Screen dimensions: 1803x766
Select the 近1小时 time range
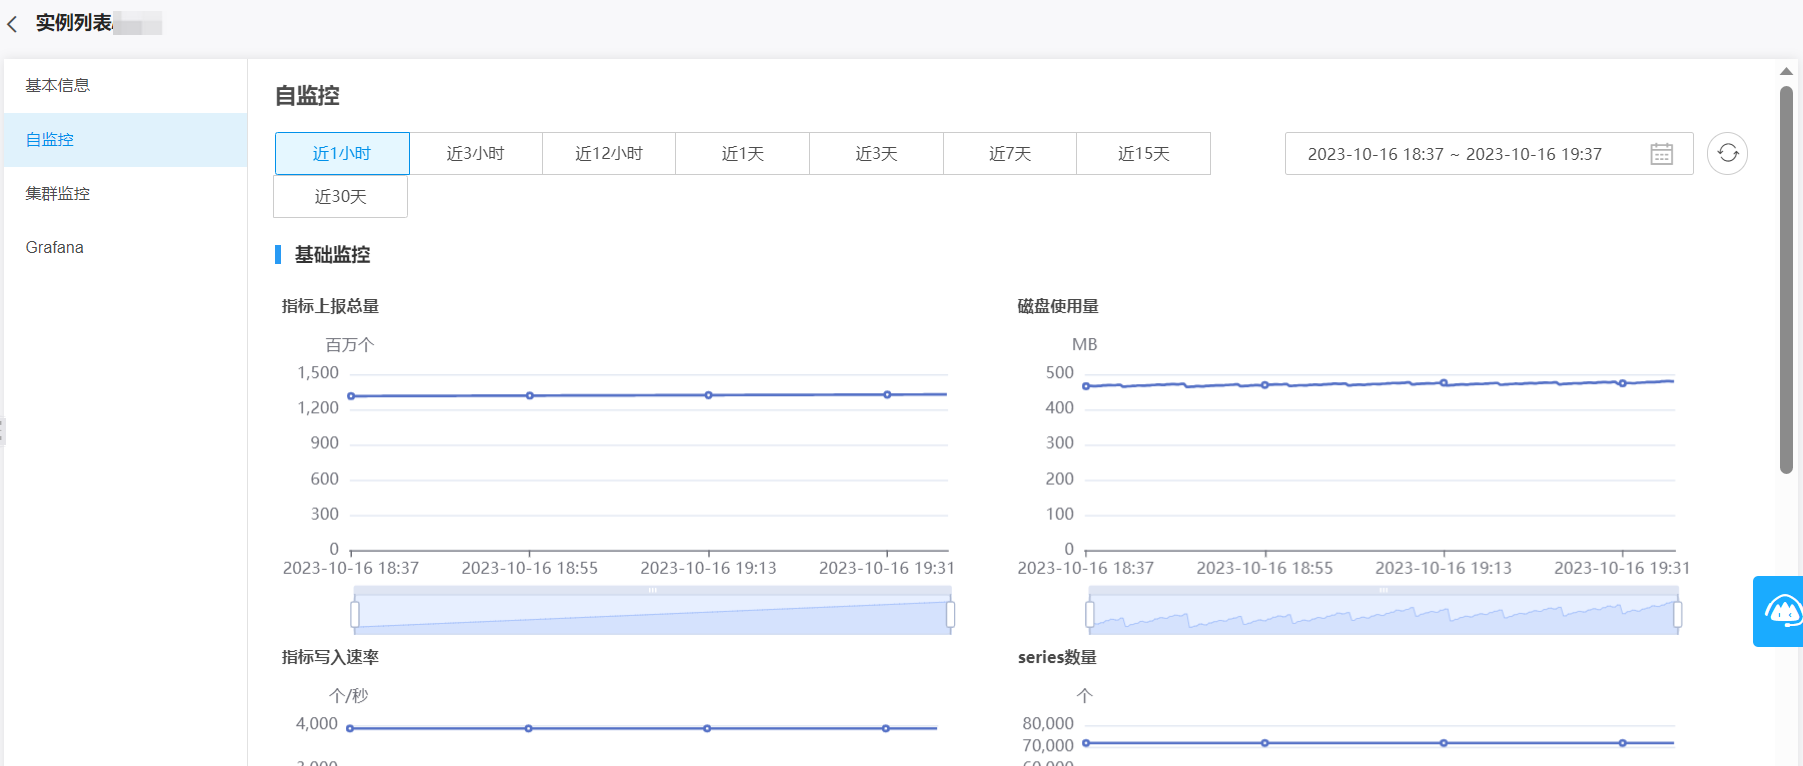(x=342, y=154)
